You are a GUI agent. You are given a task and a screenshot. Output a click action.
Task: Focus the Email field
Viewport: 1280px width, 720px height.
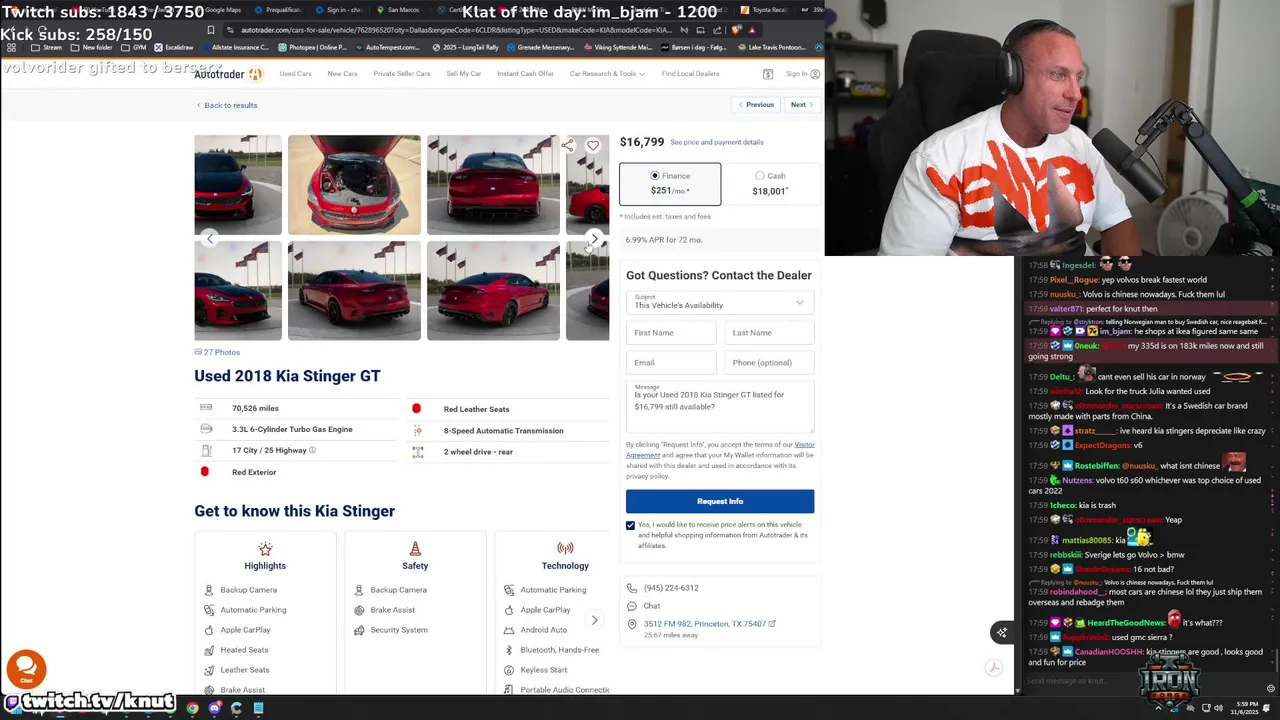pos(671,363)
